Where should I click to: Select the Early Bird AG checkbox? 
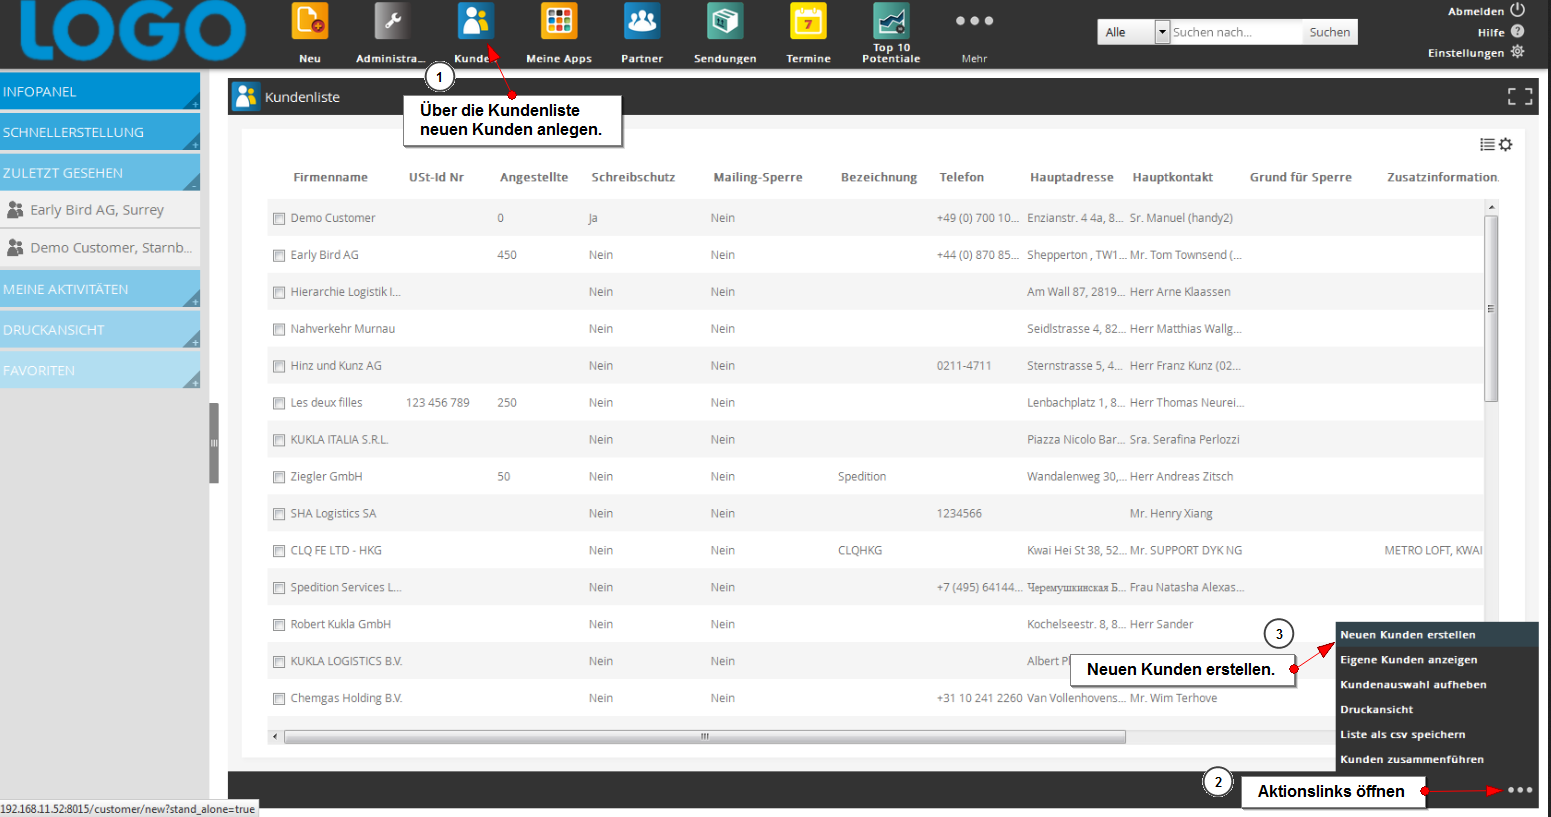click(x=279, y=255)
